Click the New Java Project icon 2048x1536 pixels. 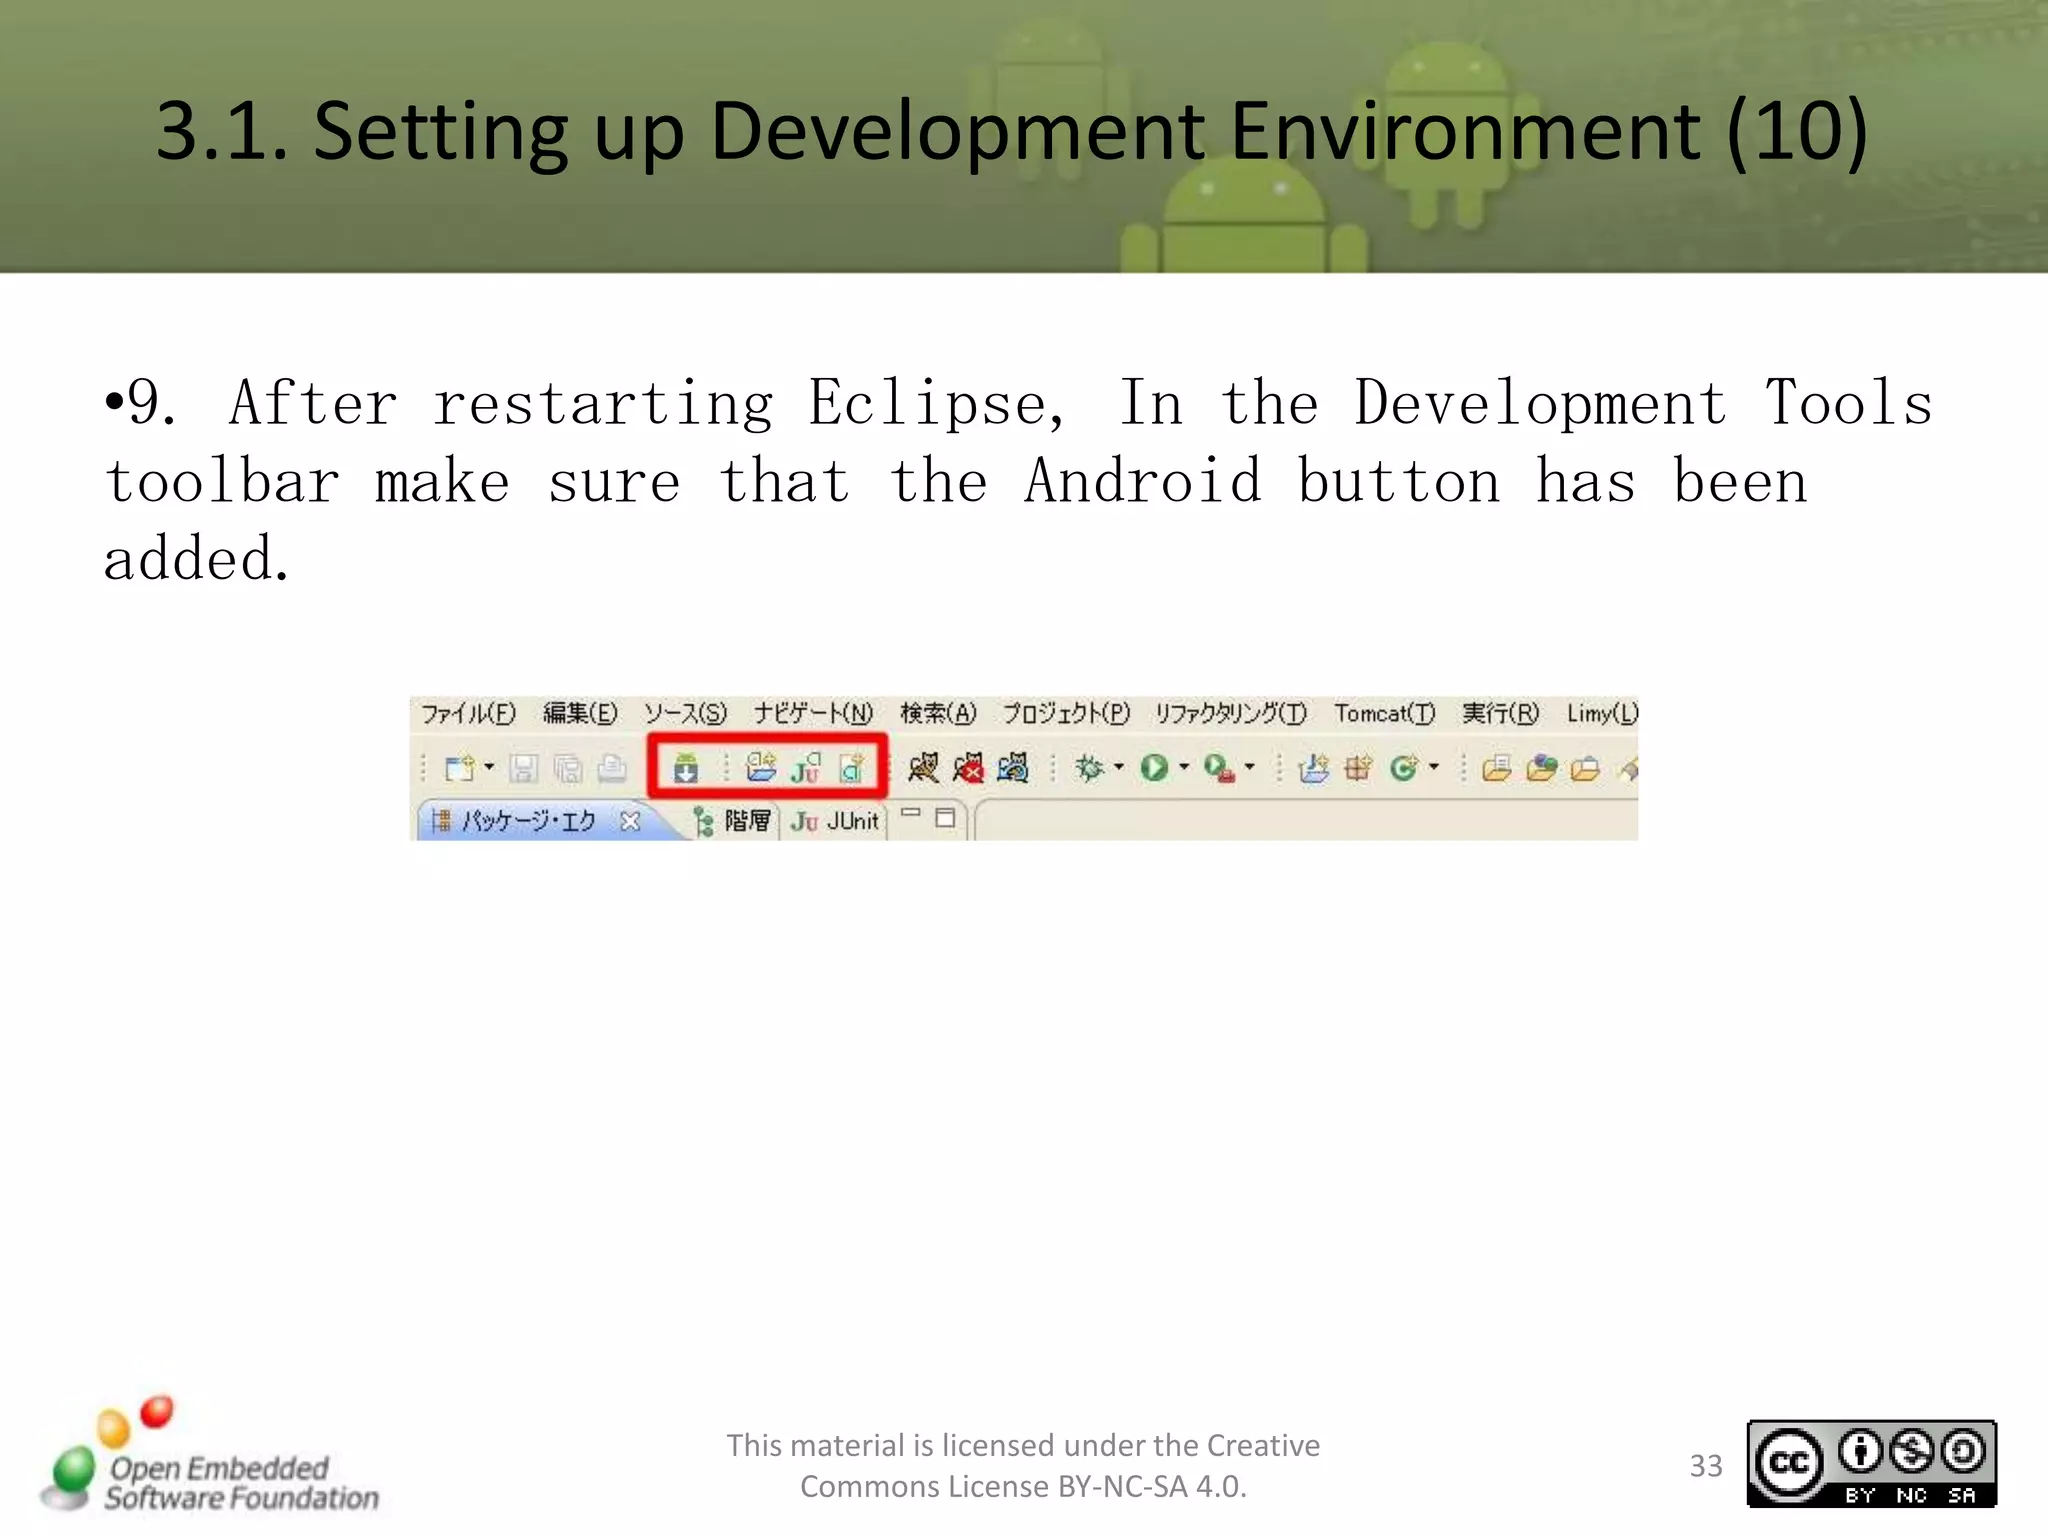(x=1314, y=768)
